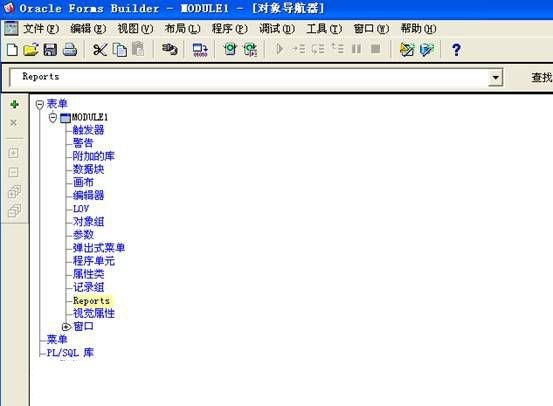This screenshot has height=406, width=553.
Task: Select the LOV tree item
Action: pos(81,209)
